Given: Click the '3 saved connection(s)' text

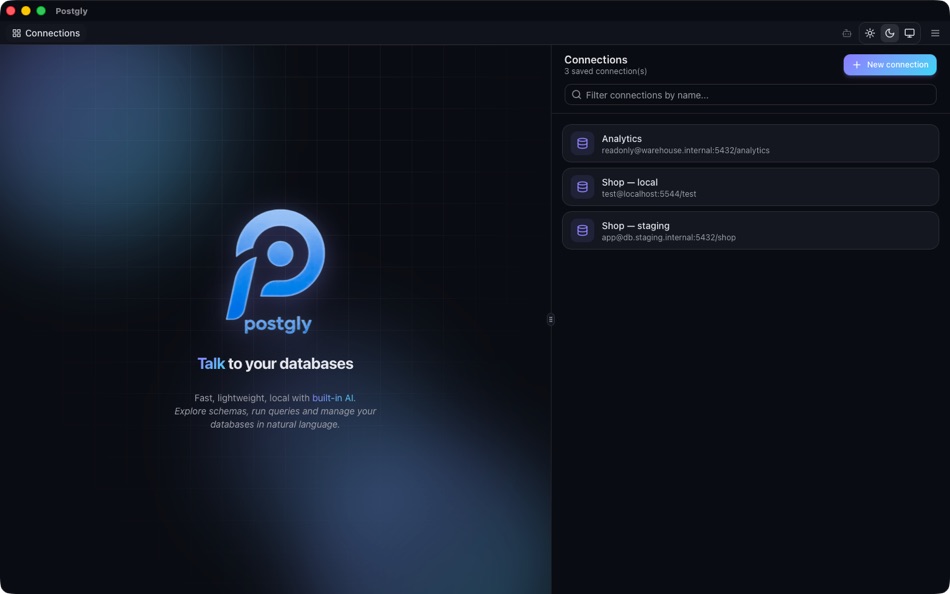Looking at the screenshot, I should [605, 72].
